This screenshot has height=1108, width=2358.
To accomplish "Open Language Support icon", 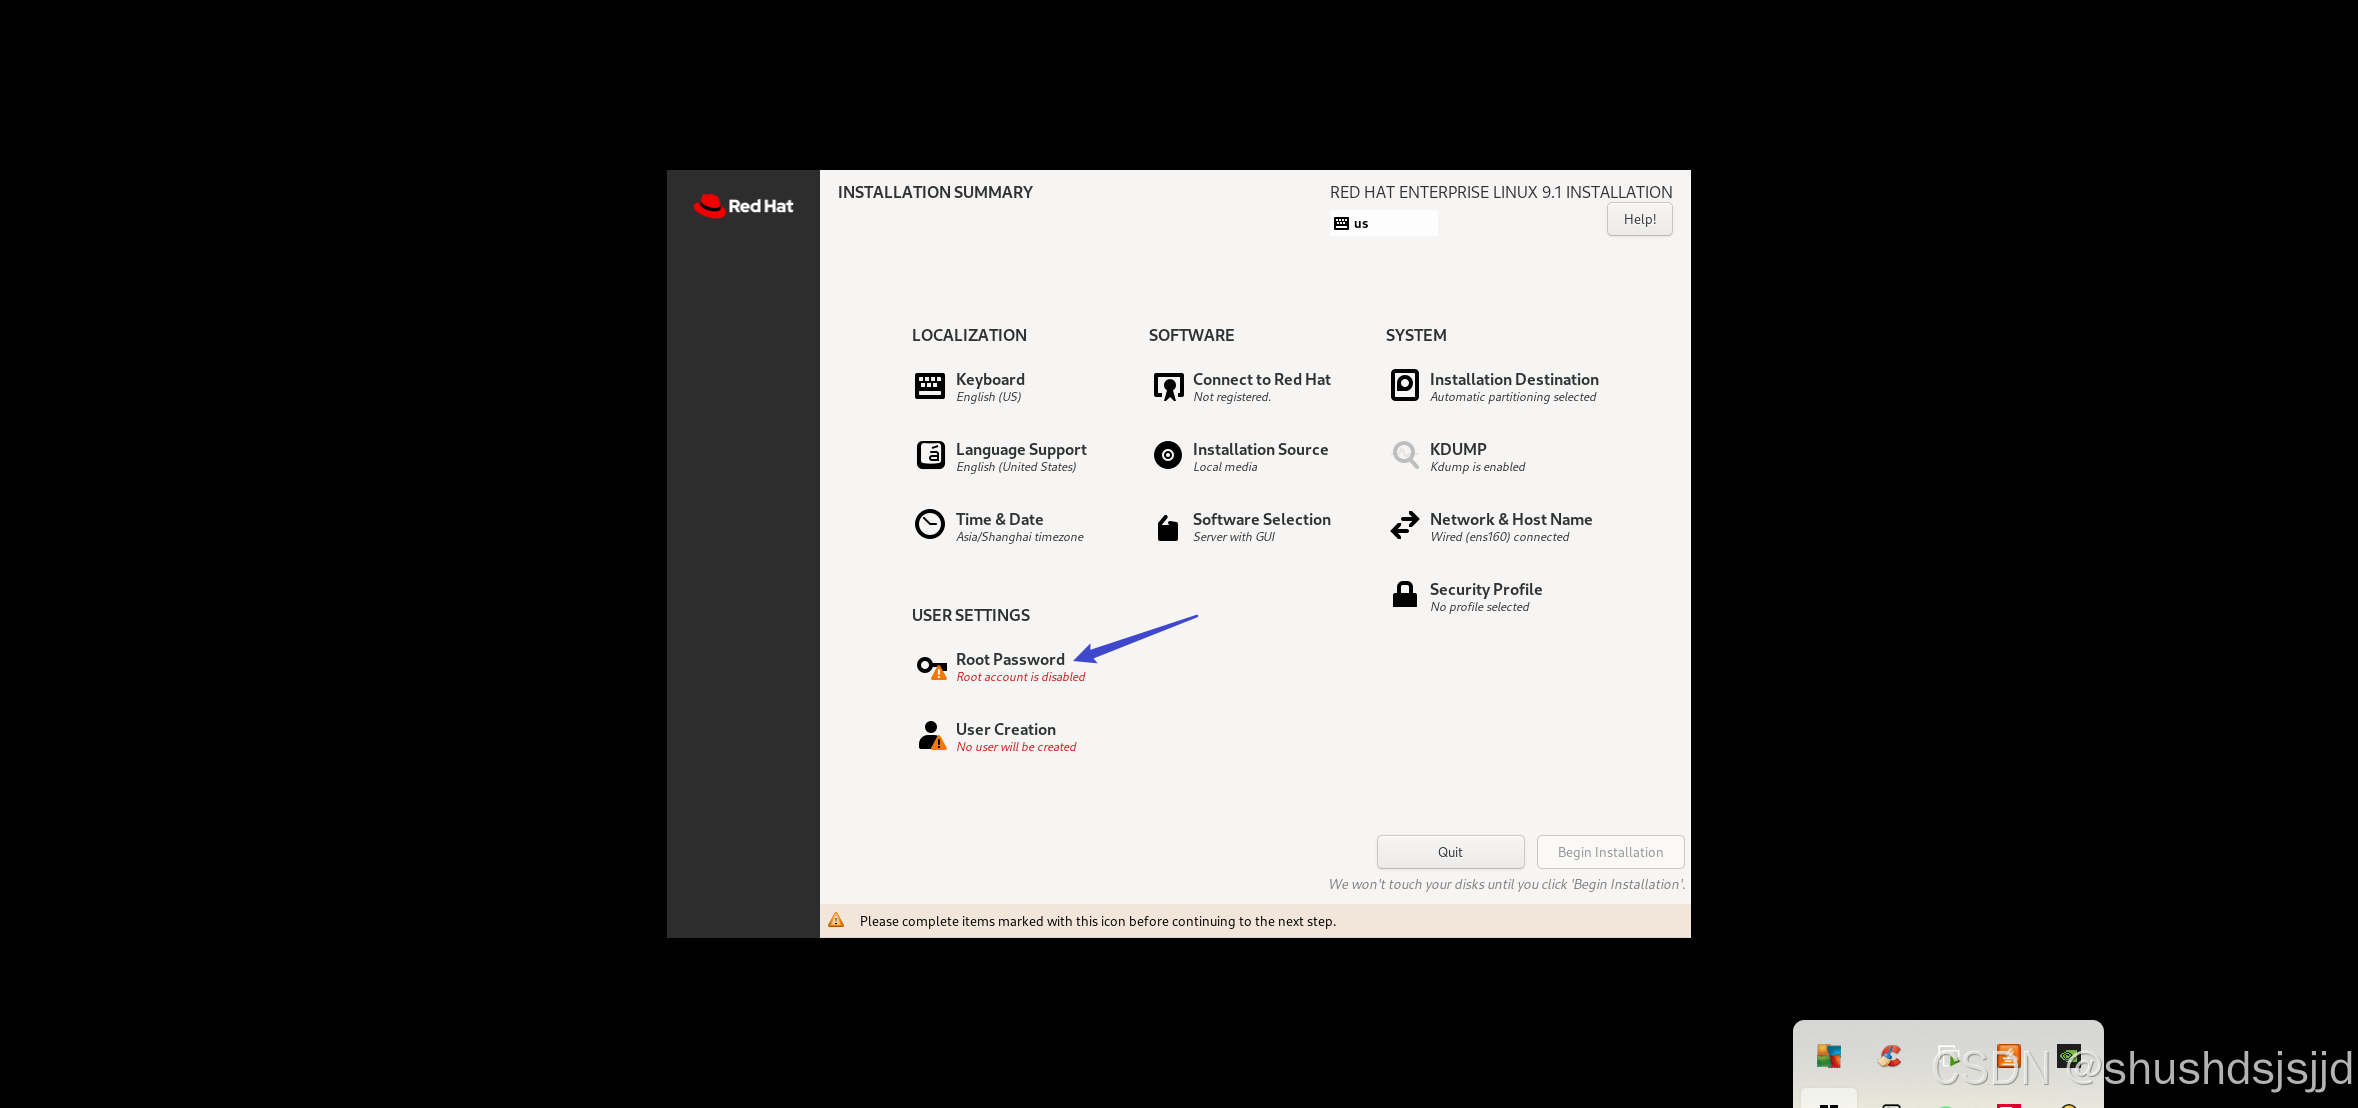I will point(930,456).
